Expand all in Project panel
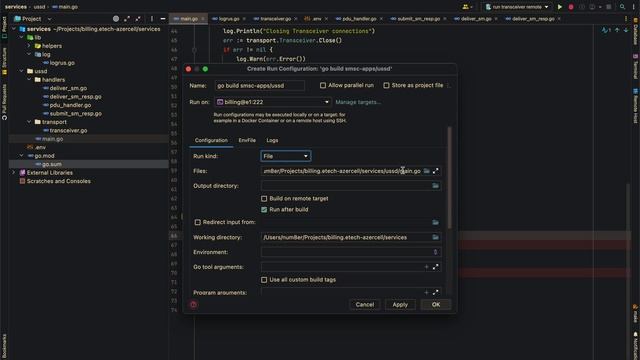This screenshot has height=360, width=640. pos(127,19)
